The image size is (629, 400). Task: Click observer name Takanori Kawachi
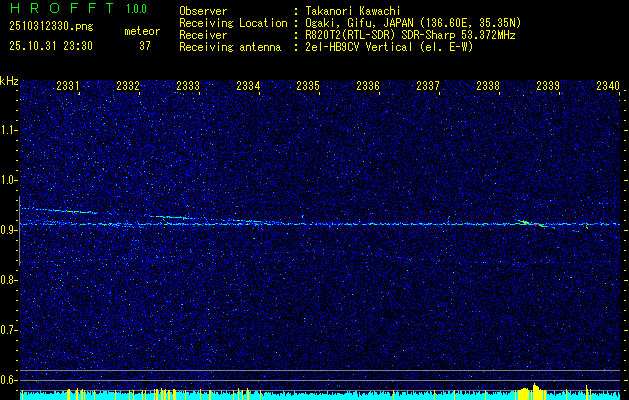tap(353, 11)
